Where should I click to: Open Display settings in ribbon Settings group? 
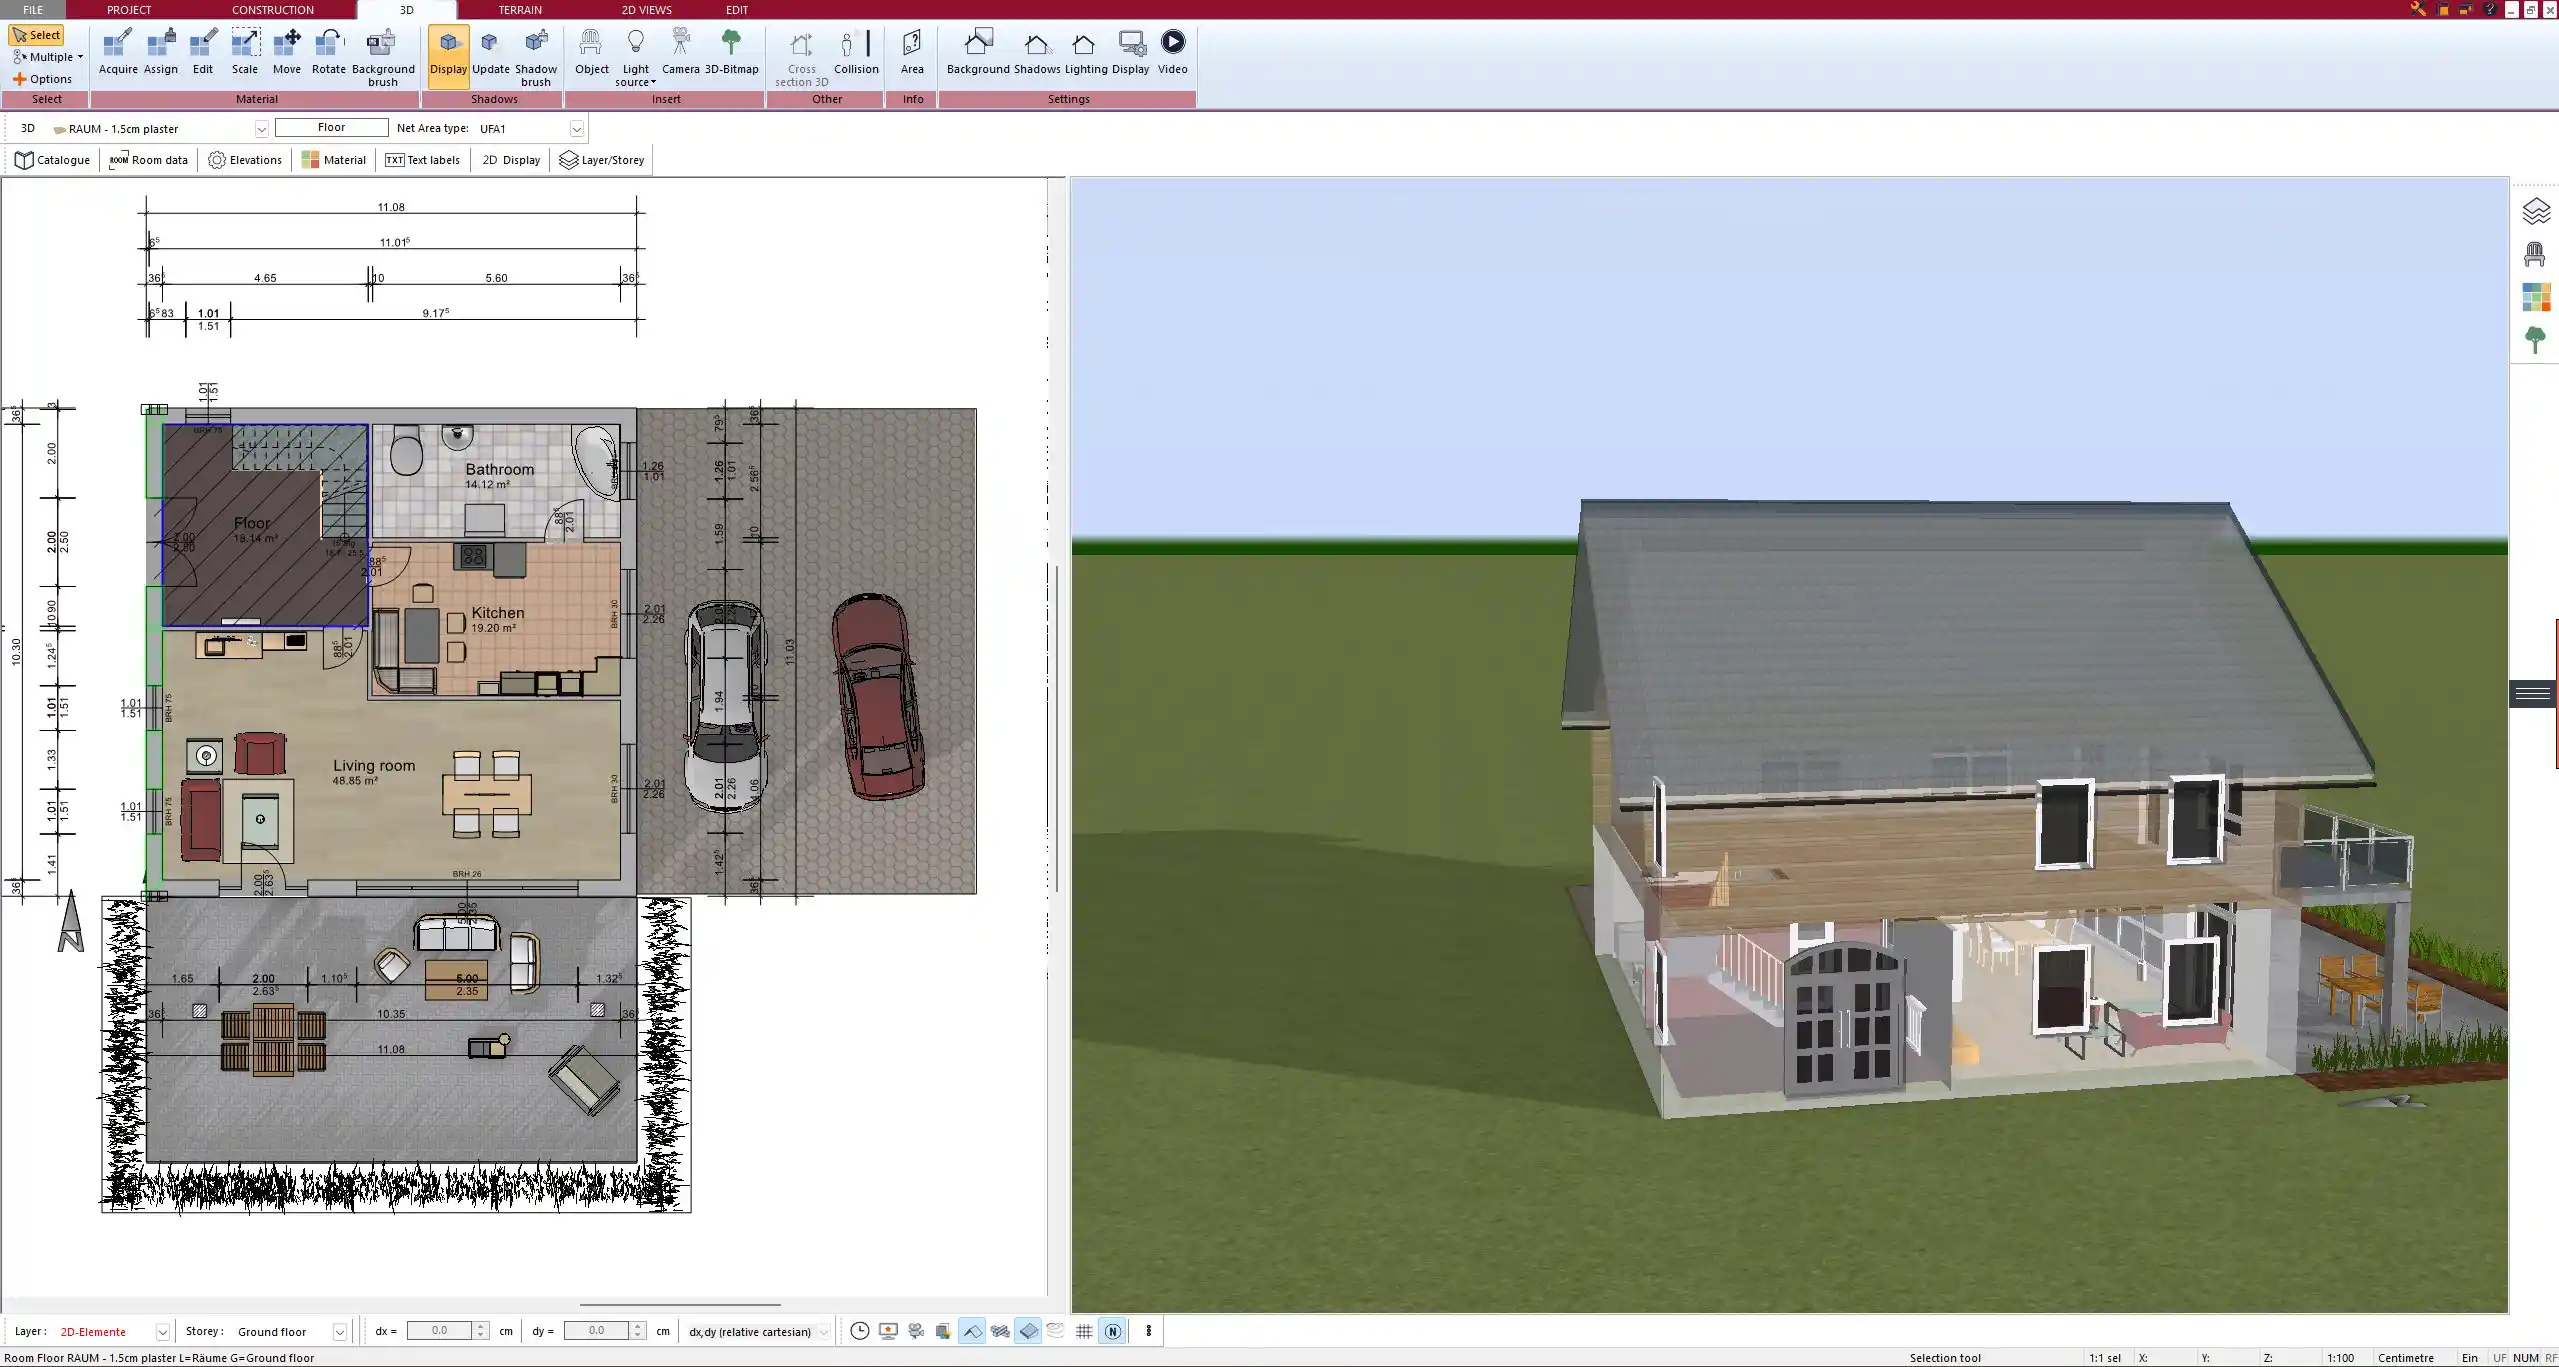coord(1131,52)
